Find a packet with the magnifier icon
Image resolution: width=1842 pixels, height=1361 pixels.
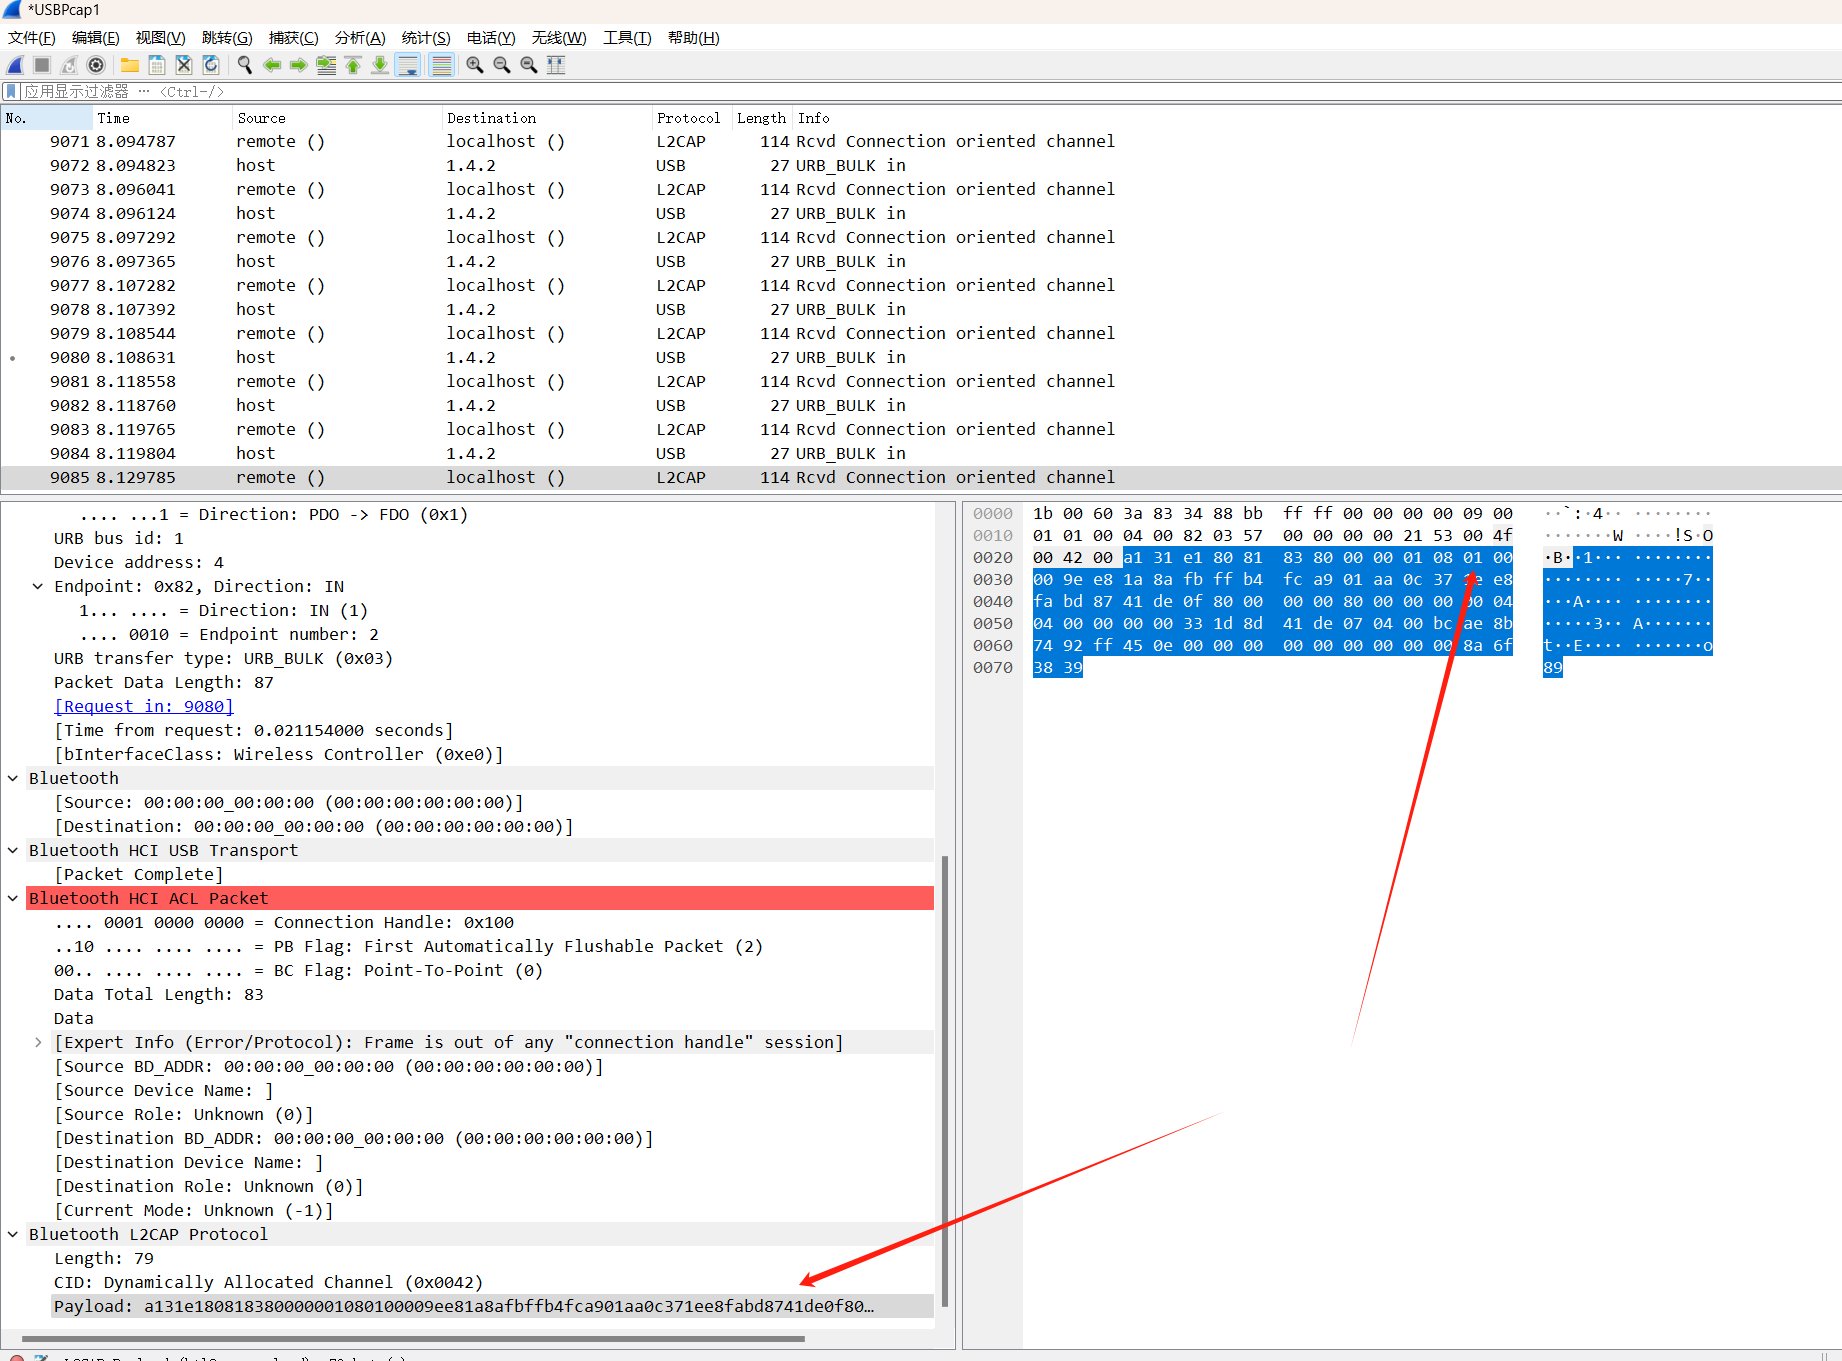(245, 65)
